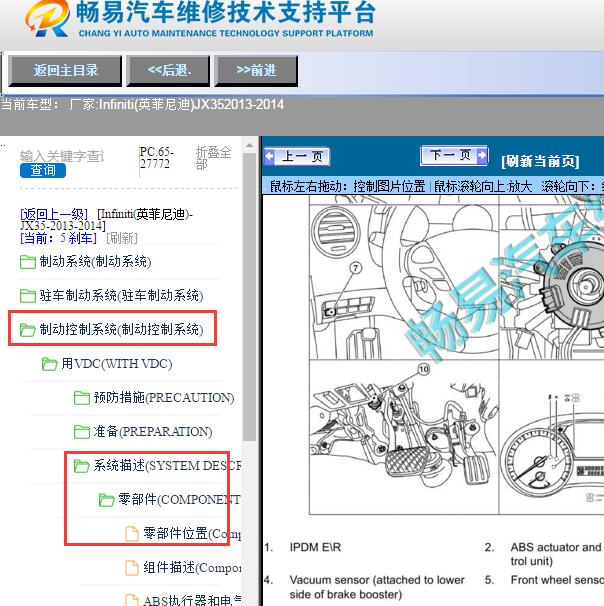The height and width of the screenshot is (606, 604).
Task: Open 零部件位置 document in tree
Action: 192,534
